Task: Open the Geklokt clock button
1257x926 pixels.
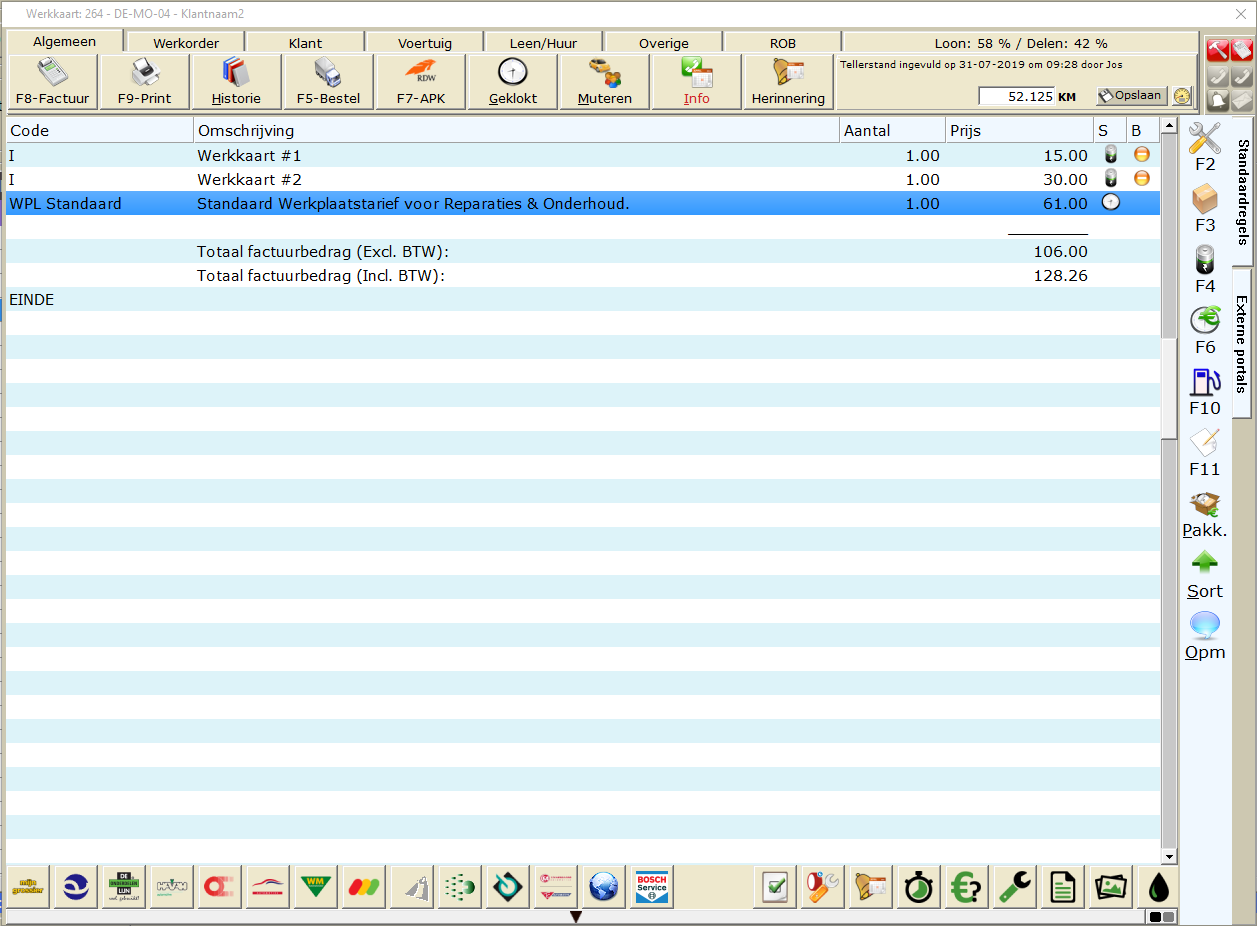Action: click(512, 82)
